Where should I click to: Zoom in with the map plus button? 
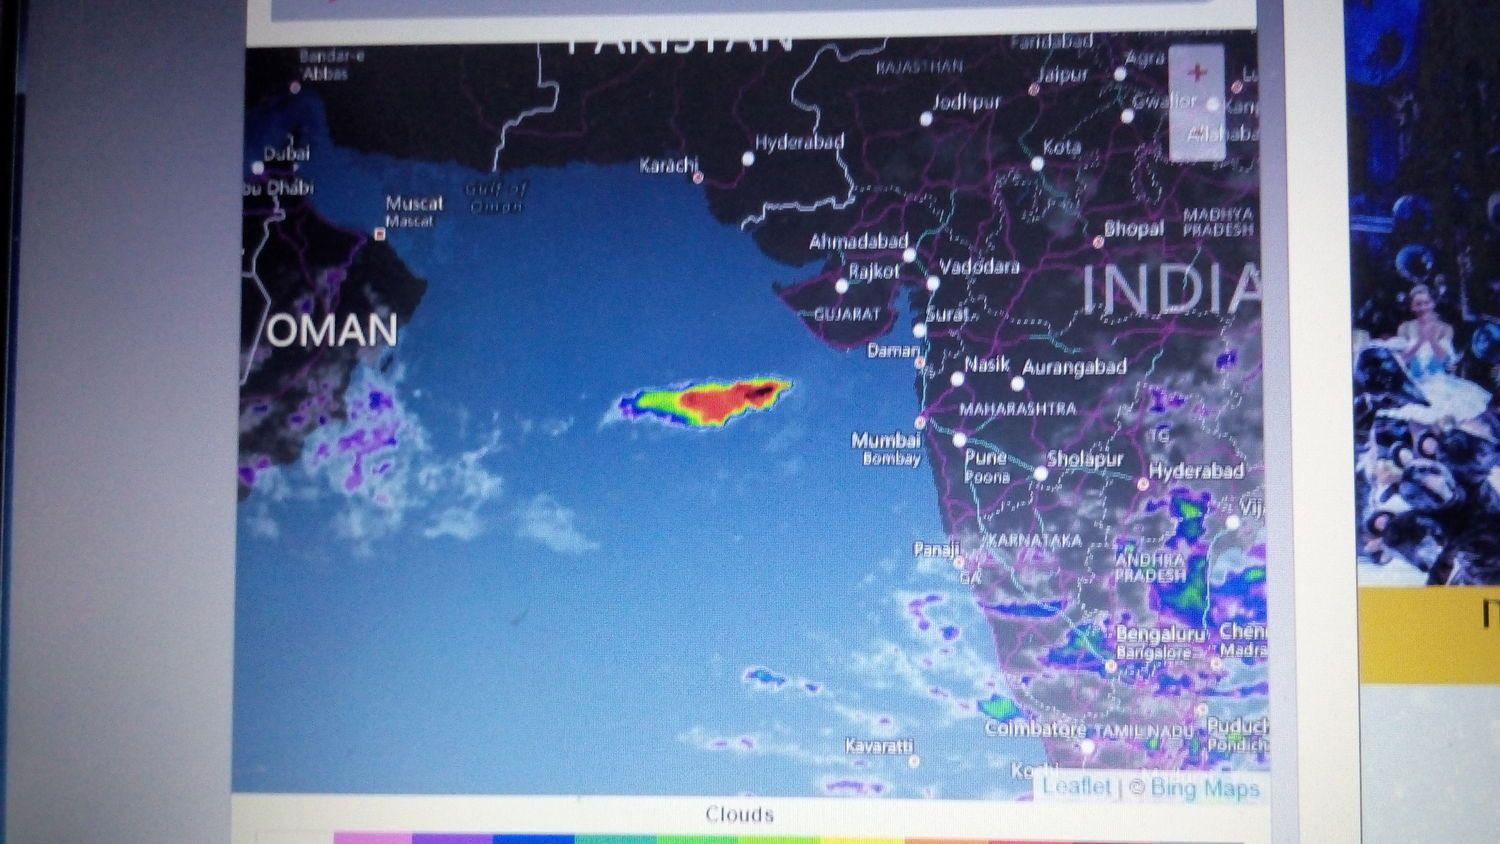(1196, 73)
